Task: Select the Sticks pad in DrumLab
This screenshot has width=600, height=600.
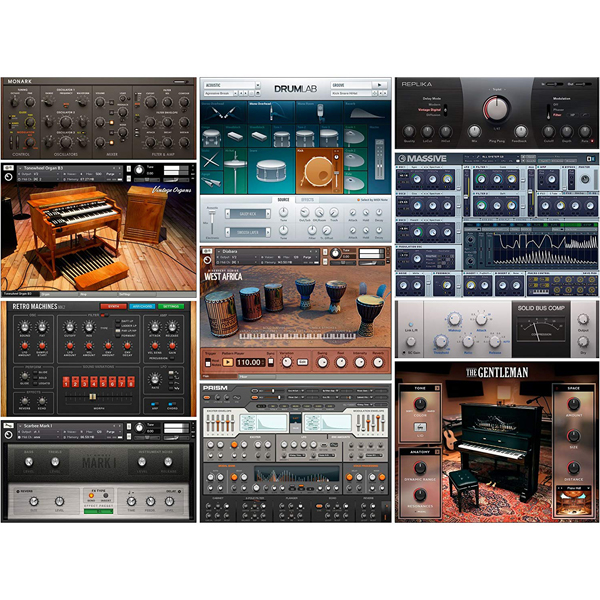Action: 212,159
